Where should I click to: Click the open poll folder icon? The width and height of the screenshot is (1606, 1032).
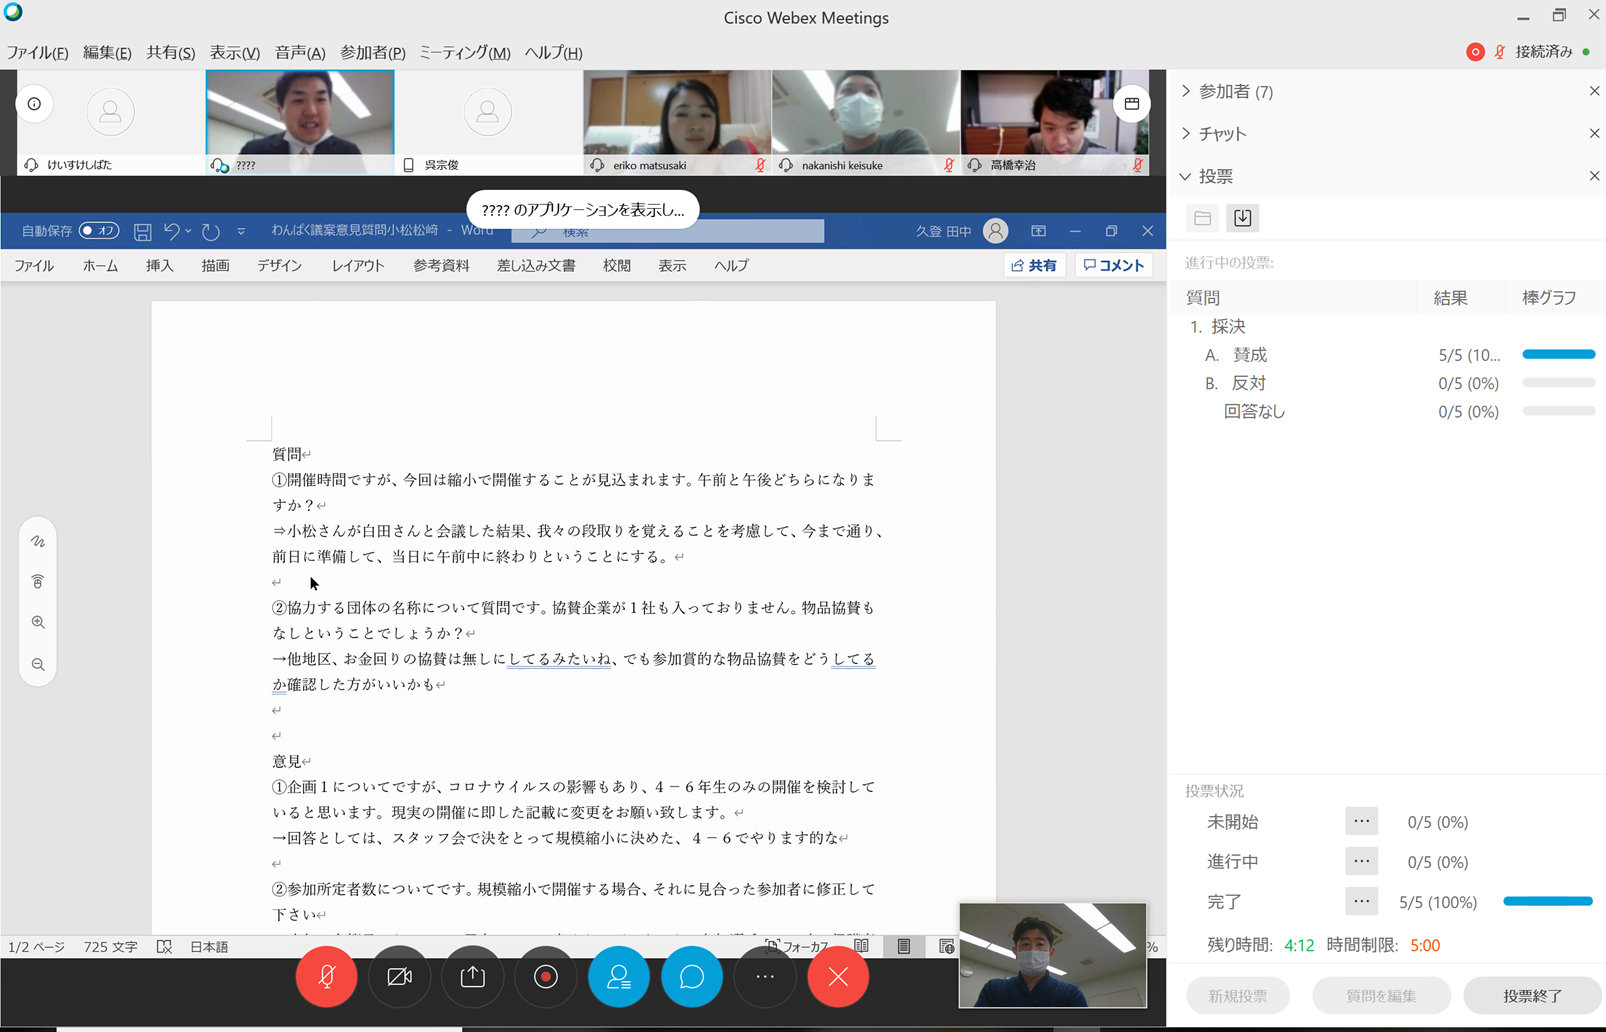tap(1203, 218)
